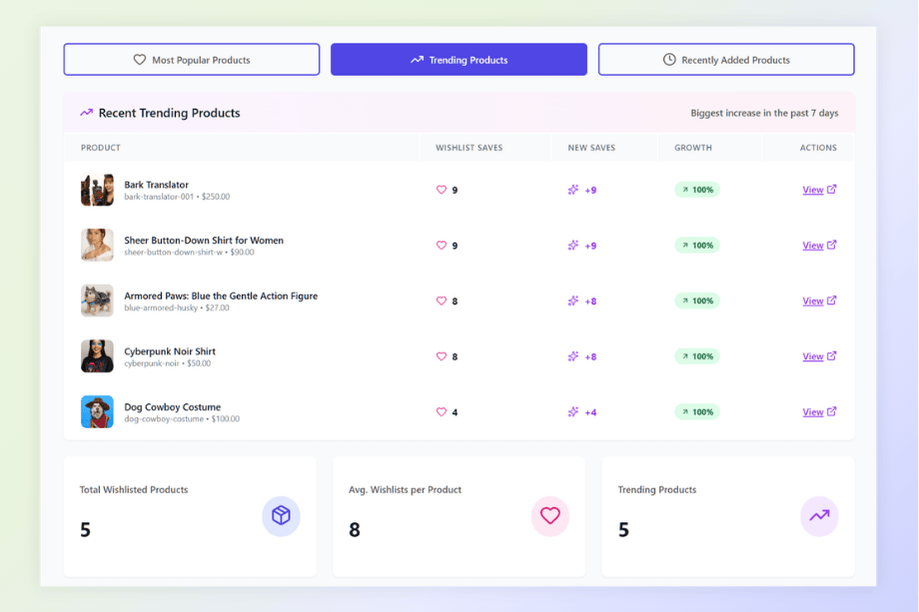Viewport: 919px width, 612px height.
Task: Open the Recently Added Products tab
Action: (x=726, y=59)
